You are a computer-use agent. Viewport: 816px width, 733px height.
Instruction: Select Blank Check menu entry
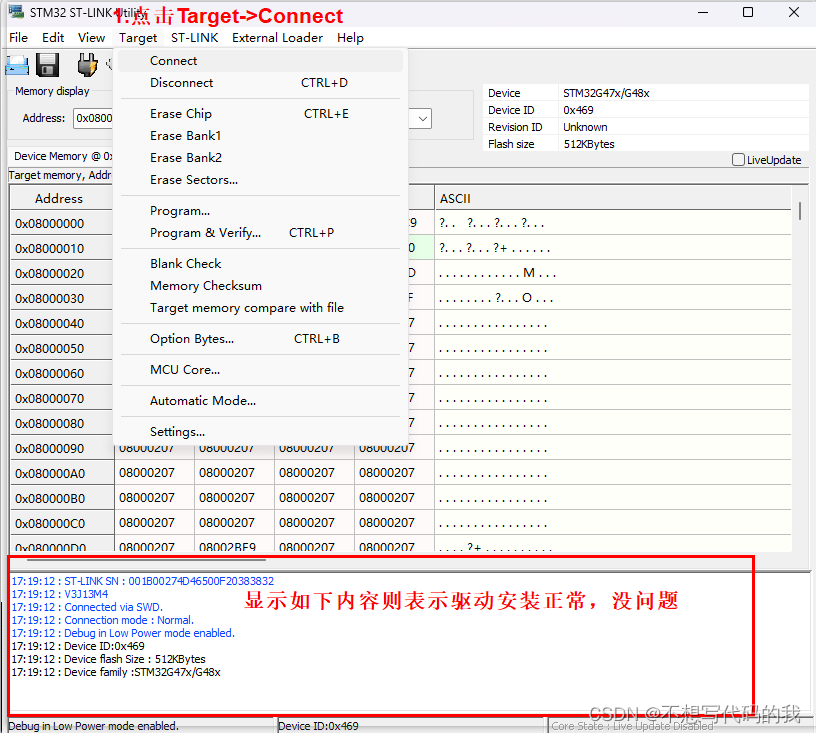point(260,264)
